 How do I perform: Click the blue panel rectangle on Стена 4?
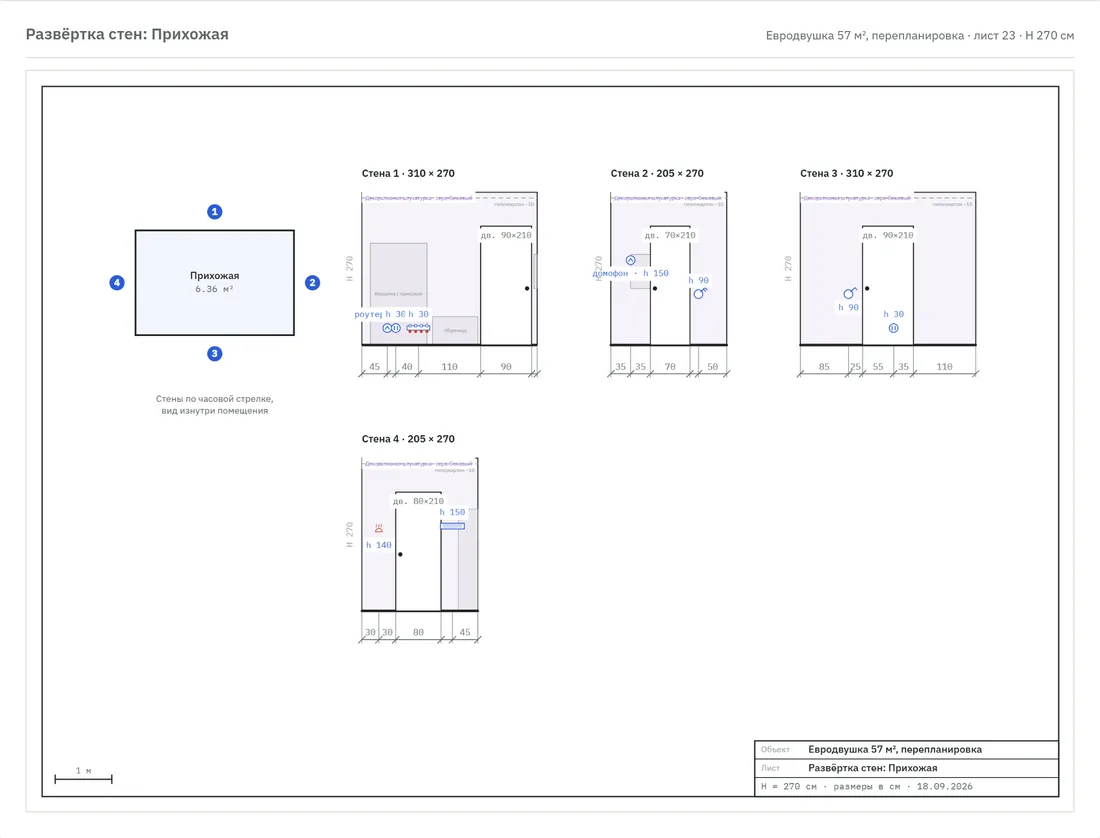[452, 526]
